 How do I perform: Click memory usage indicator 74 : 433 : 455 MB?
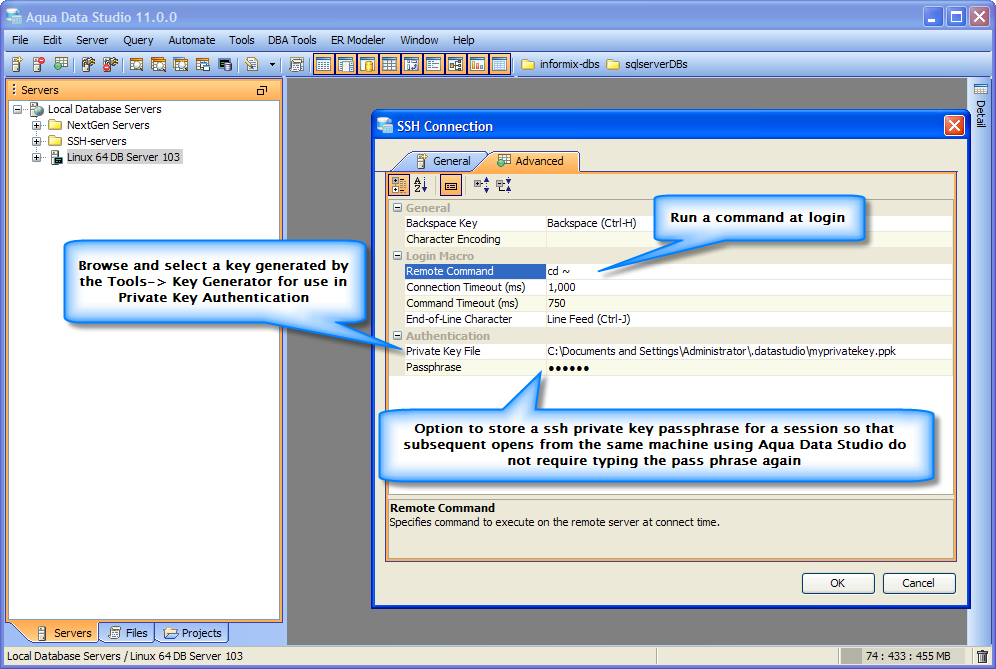click(905, 656)
